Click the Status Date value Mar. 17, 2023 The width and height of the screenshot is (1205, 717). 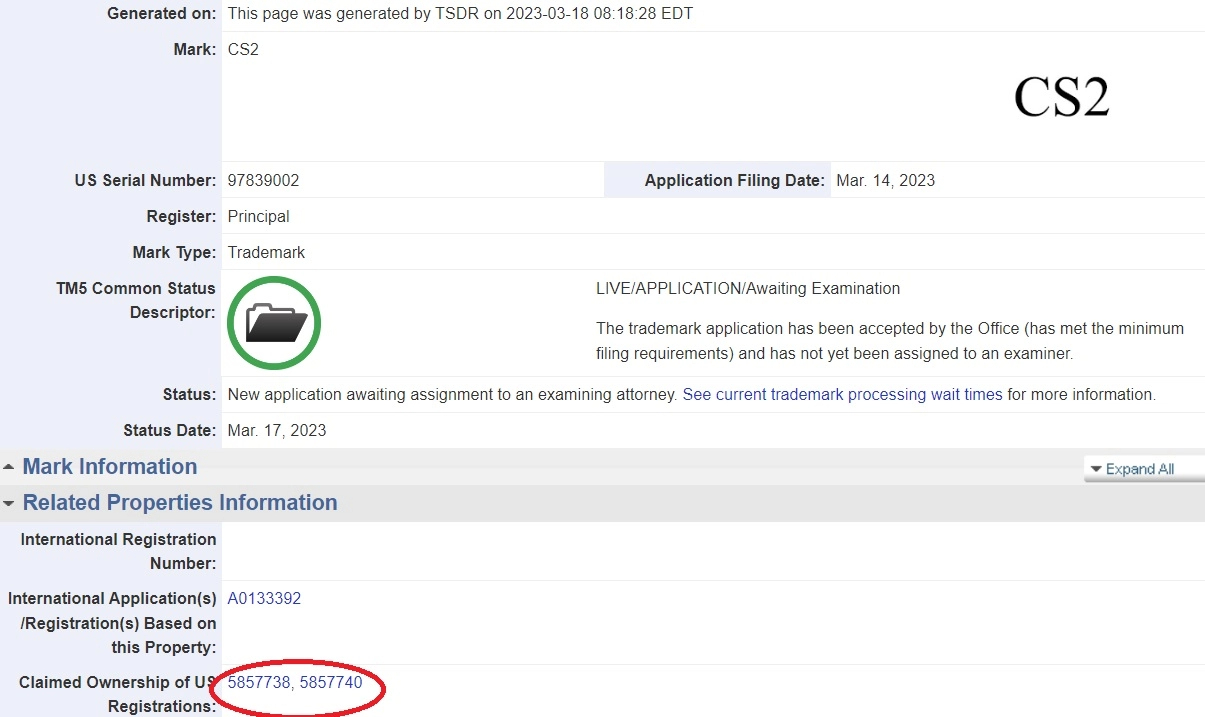click(277, 431)
